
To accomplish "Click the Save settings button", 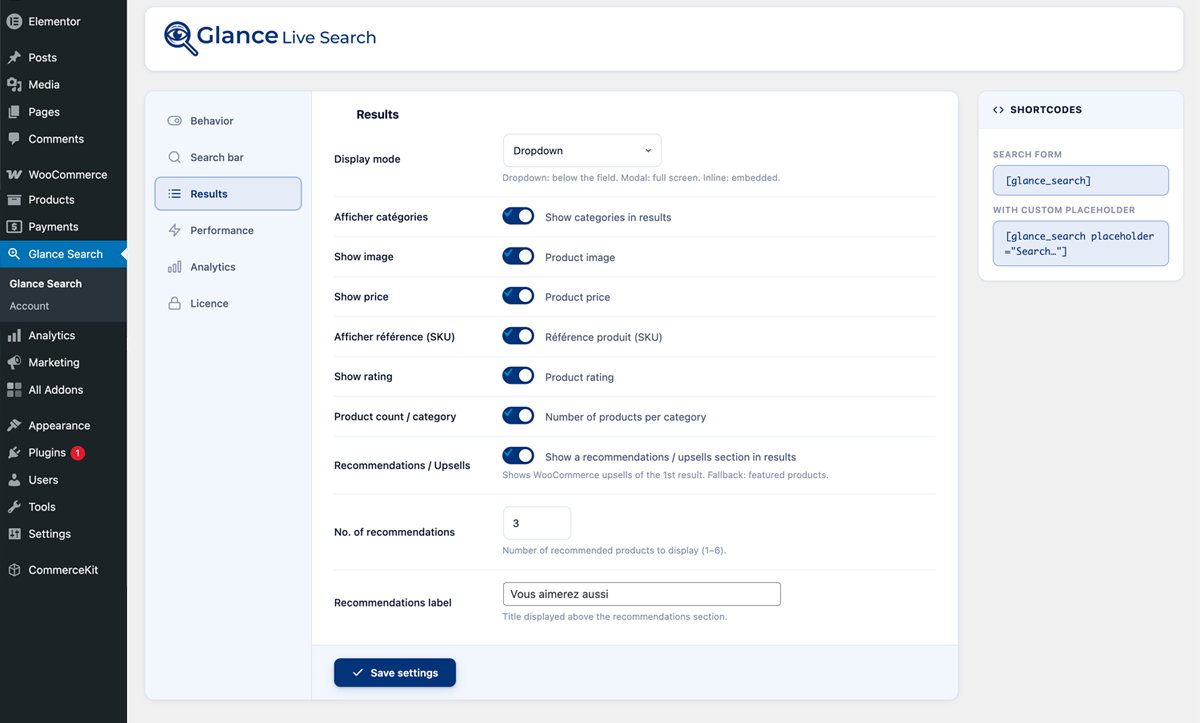I will 394,672.
